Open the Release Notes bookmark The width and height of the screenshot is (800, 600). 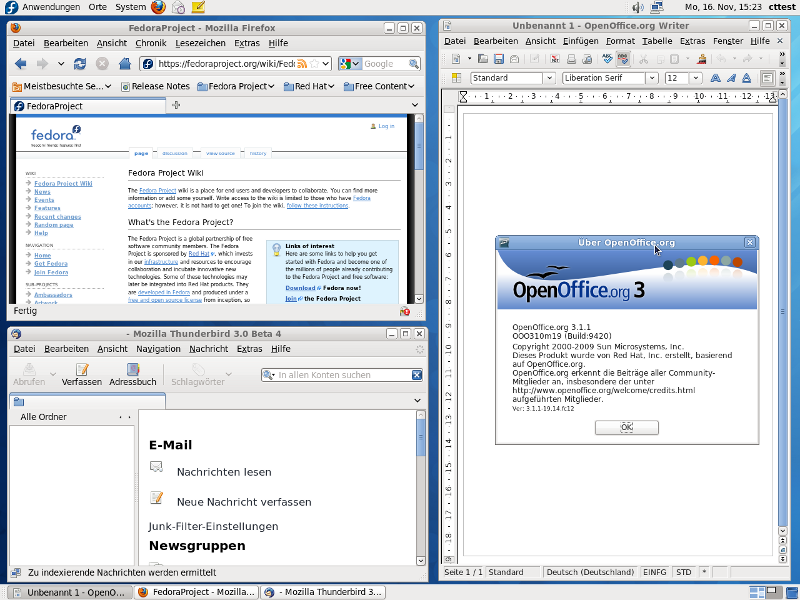coord(155,86)
